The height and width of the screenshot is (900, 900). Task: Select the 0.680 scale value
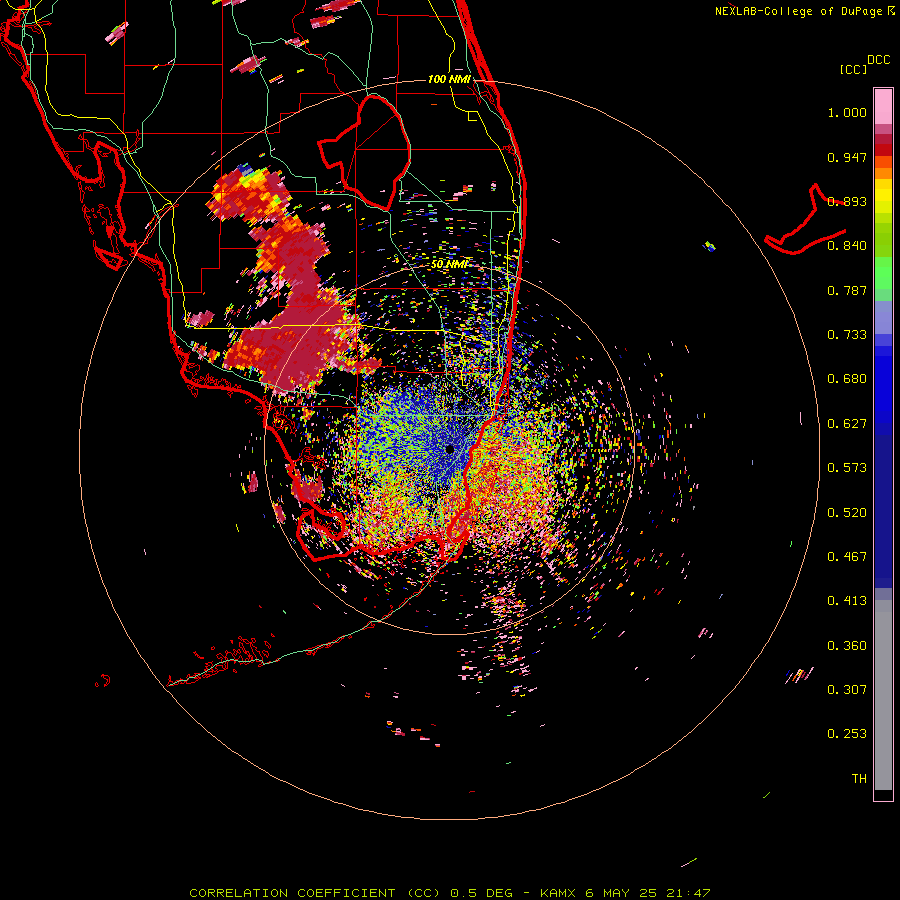click(x=847, y=379)
